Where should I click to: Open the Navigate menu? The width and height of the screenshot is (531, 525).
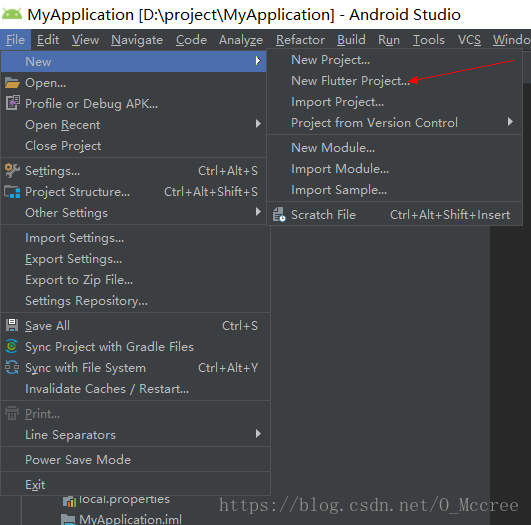(137, 40)
